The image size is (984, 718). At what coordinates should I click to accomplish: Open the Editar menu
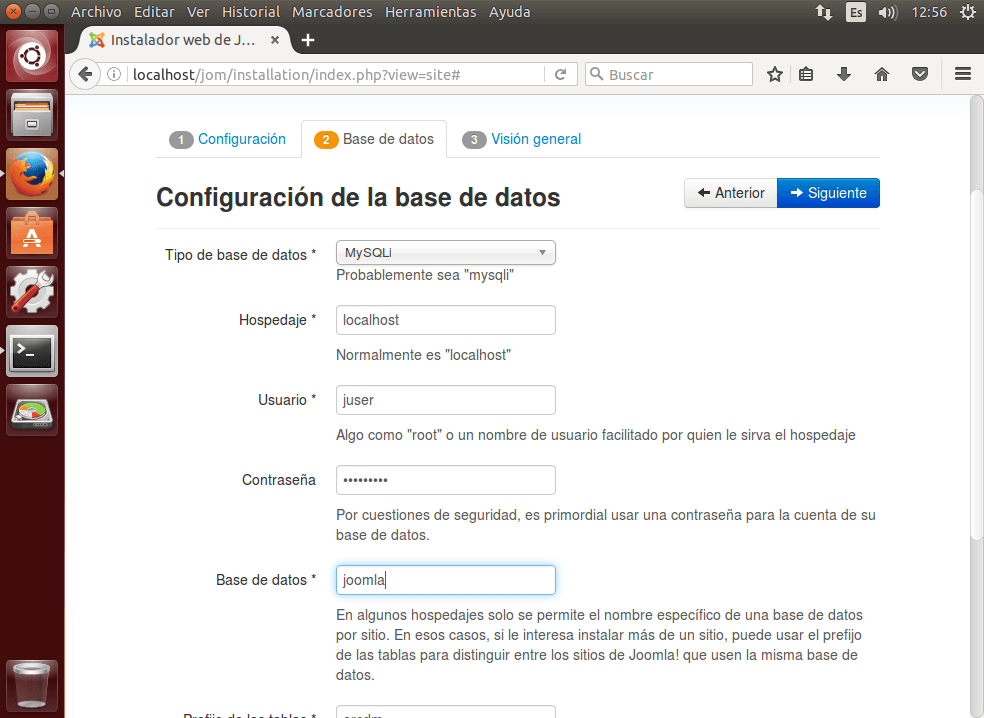(154, 12)
